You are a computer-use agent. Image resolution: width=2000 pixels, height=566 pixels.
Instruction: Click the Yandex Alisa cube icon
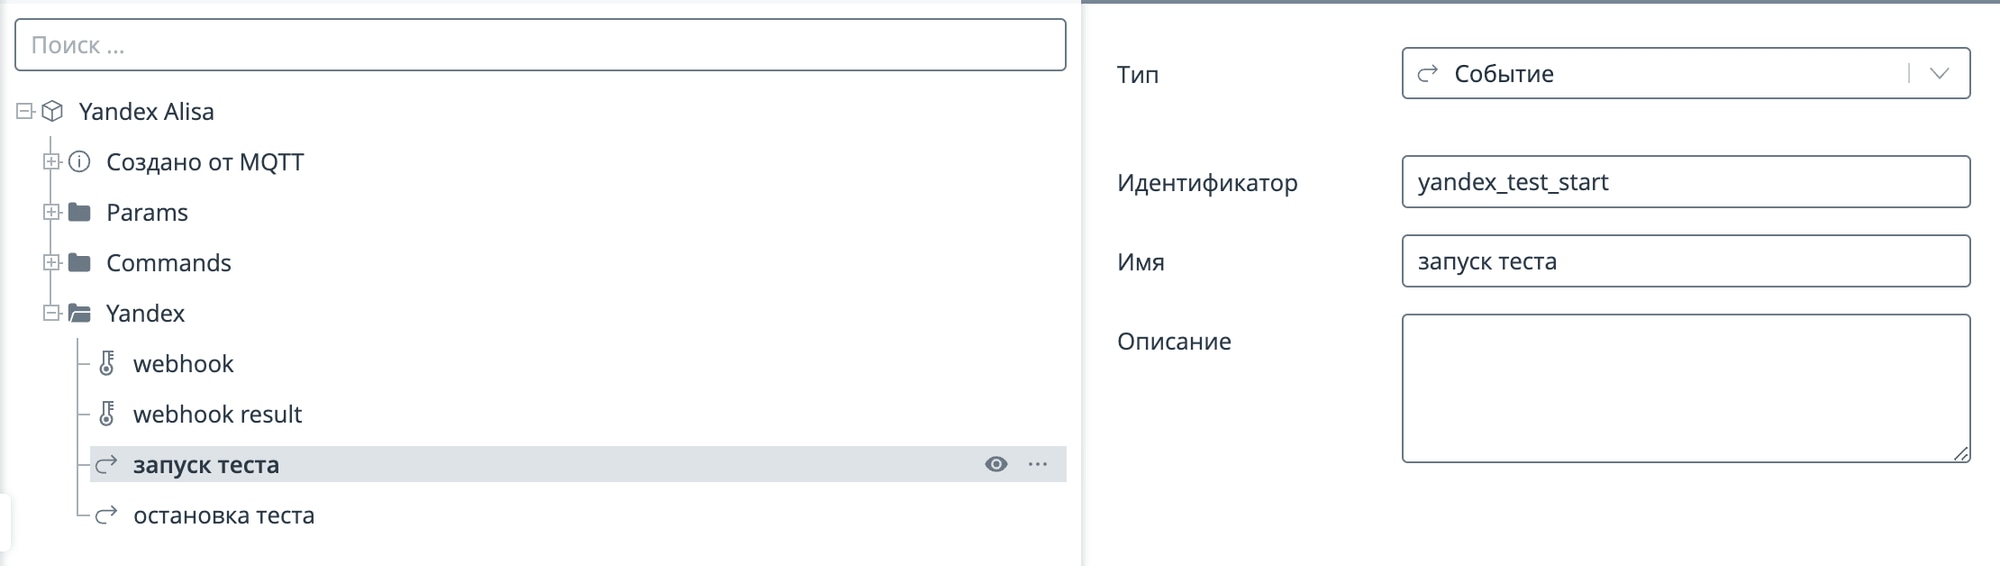(x=53, y=111)
